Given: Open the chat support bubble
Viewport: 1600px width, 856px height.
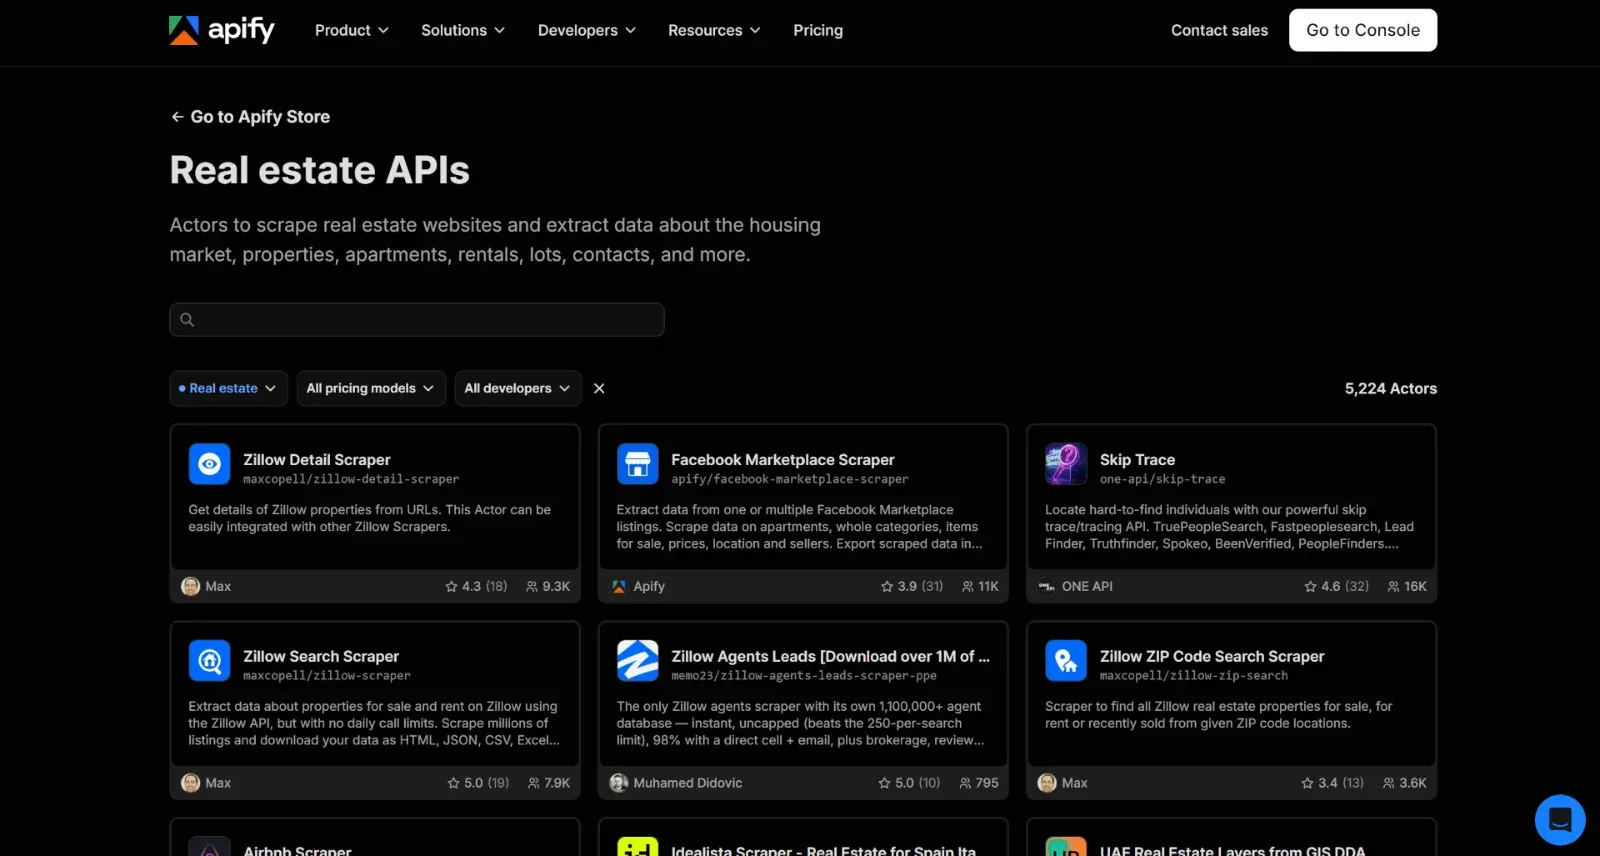Looking at the screenshot, I should coord(1560,820).
